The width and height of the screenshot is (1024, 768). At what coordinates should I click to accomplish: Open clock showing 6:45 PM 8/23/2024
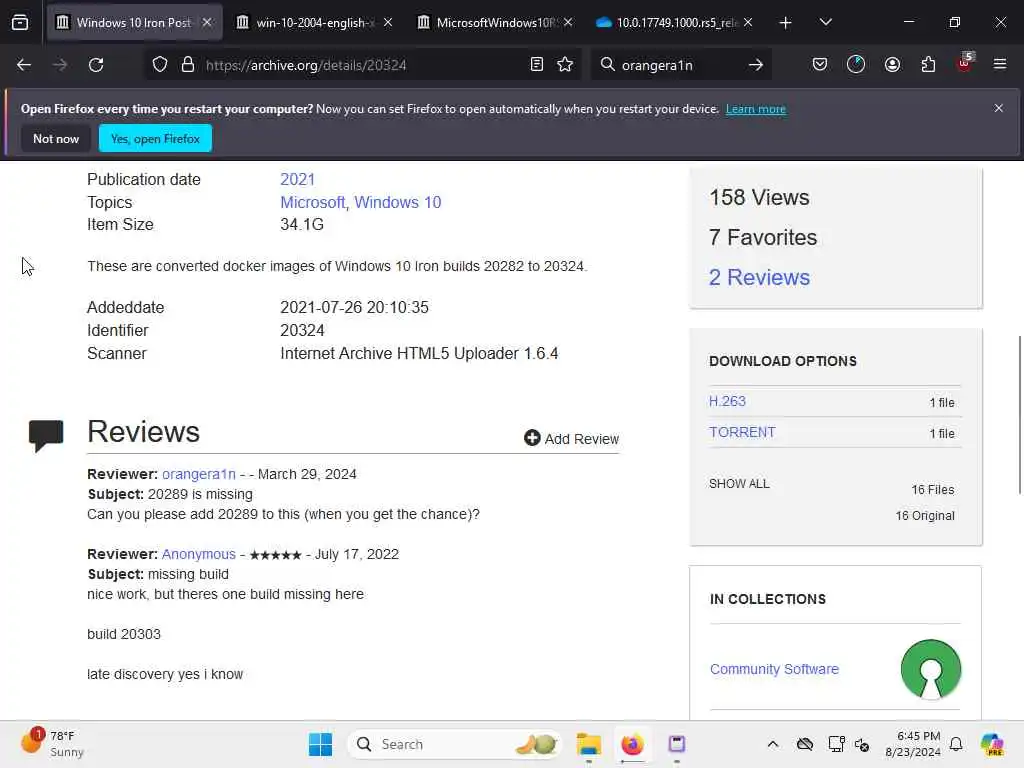coord(913,744)
